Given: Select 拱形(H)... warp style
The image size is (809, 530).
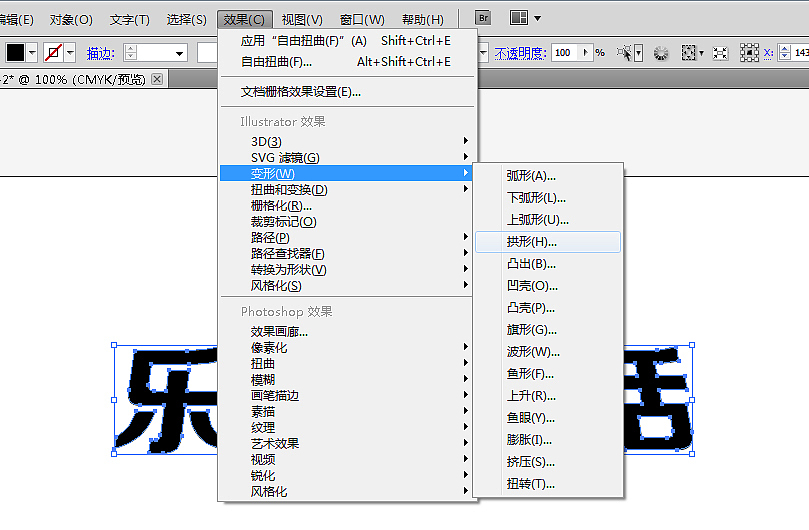Looking at the screenshot, I should click(548, 242).
